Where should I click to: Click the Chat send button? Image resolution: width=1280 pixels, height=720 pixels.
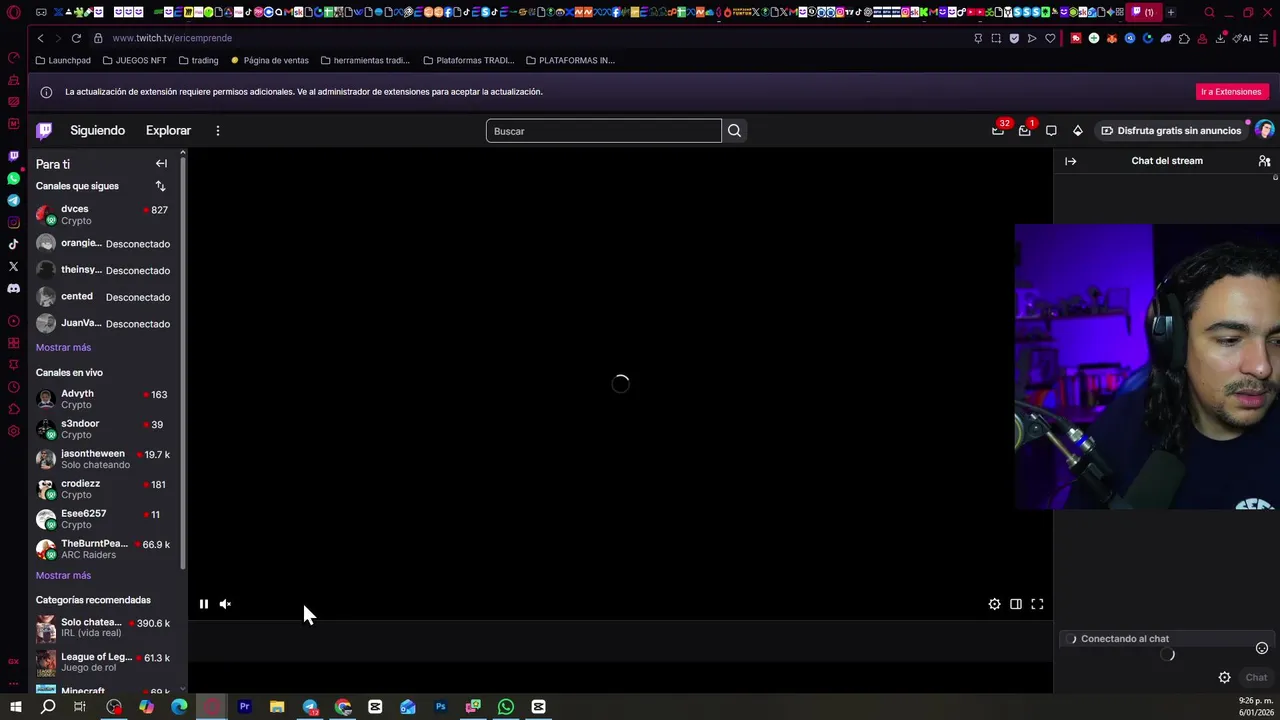pyautogui.click(x=1256, y=678)
